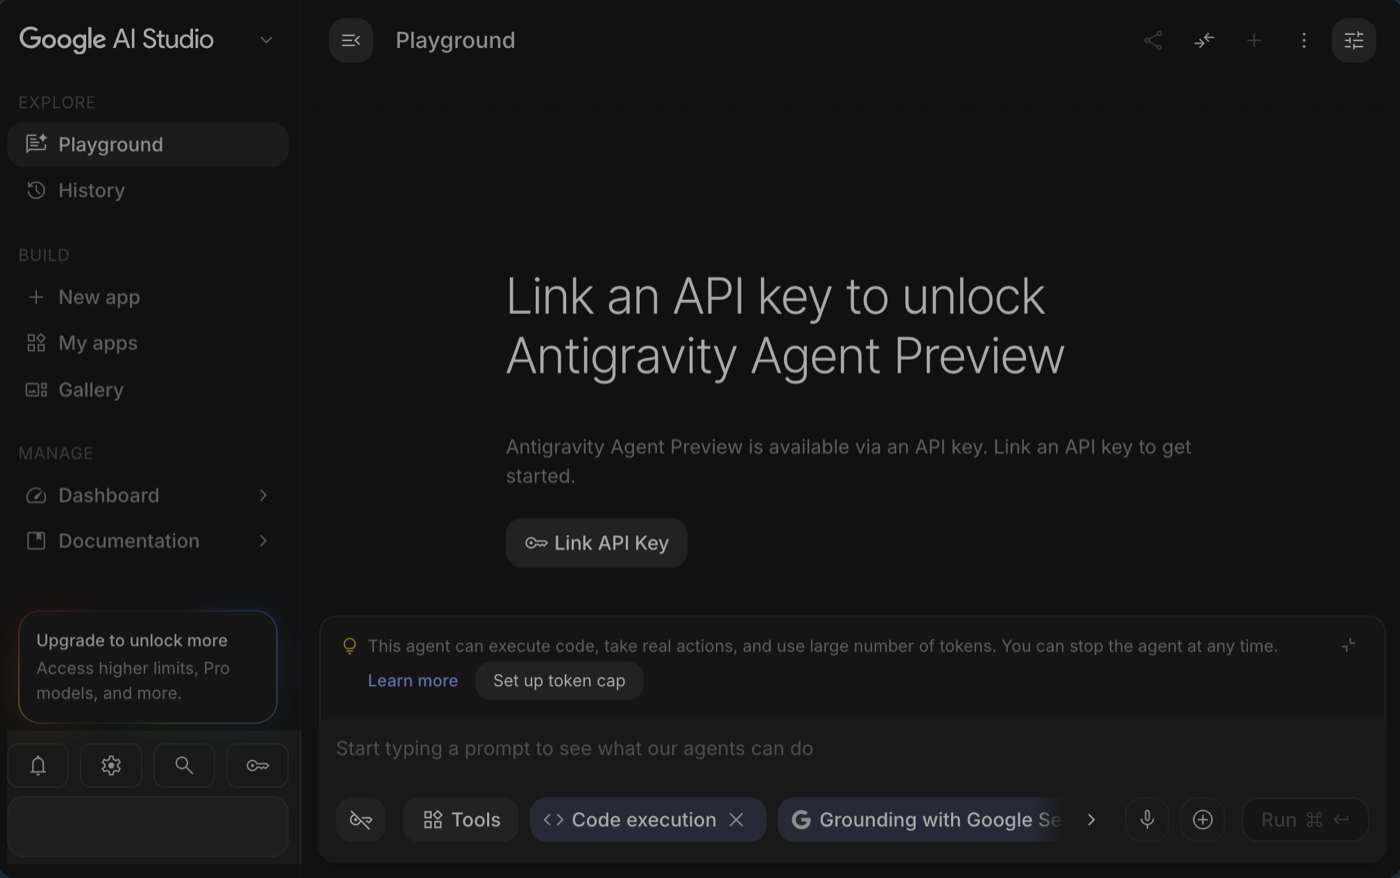Click the Upgrade to unlock more card
The width and height of the screenshot is (1400, 878).
[x=148, y=667]
